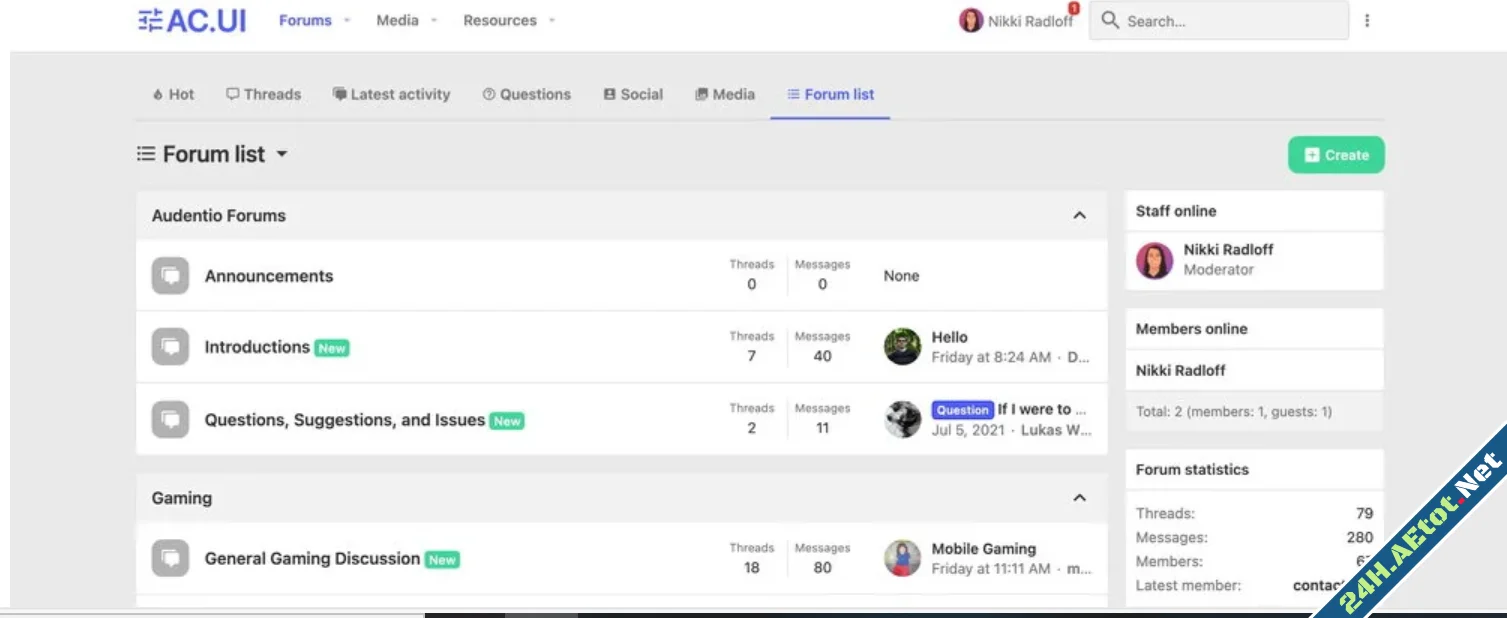Switch to the Hot tab
Viewport: 1507px width, 618px height.
tap(173, 94)
